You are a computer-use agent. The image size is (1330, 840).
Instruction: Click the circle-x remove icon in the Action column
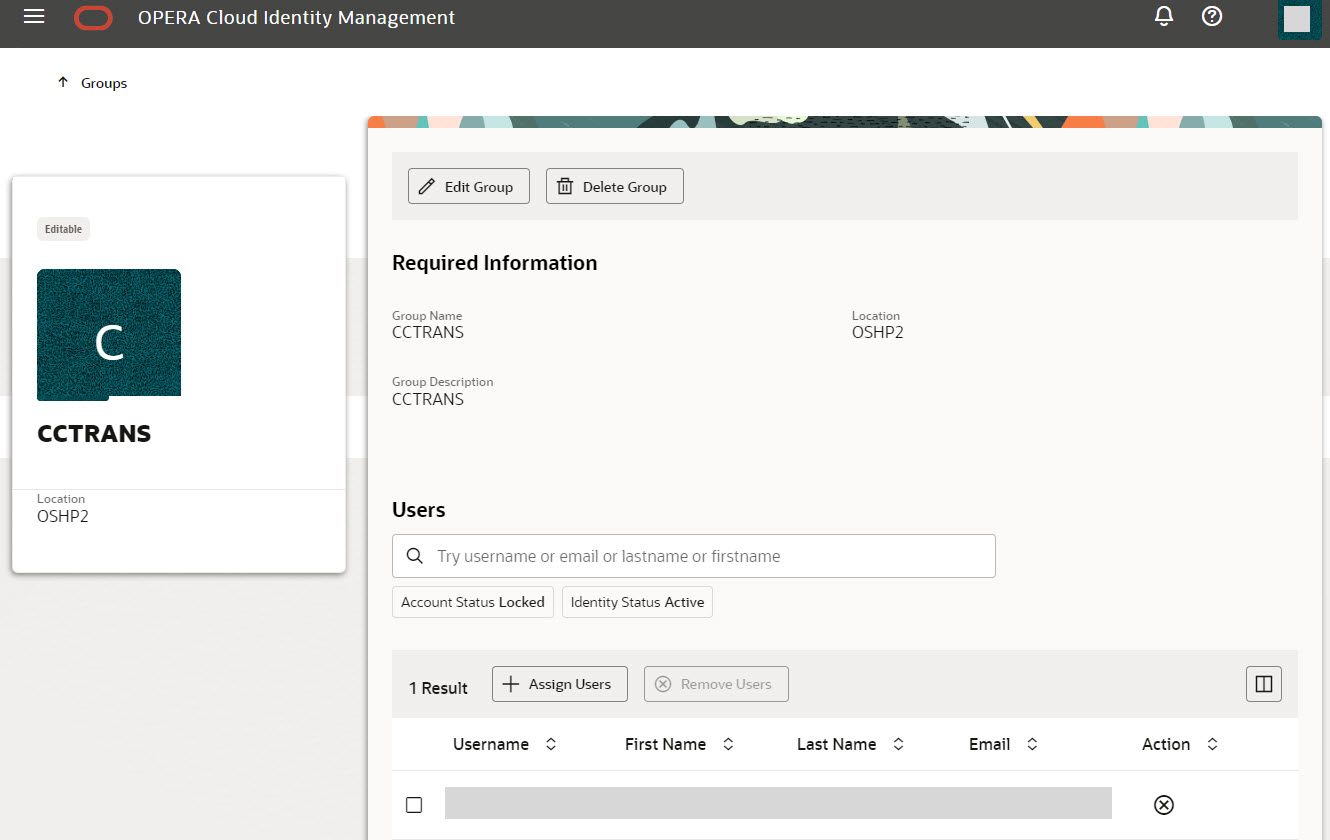[x=1163, y=805]
